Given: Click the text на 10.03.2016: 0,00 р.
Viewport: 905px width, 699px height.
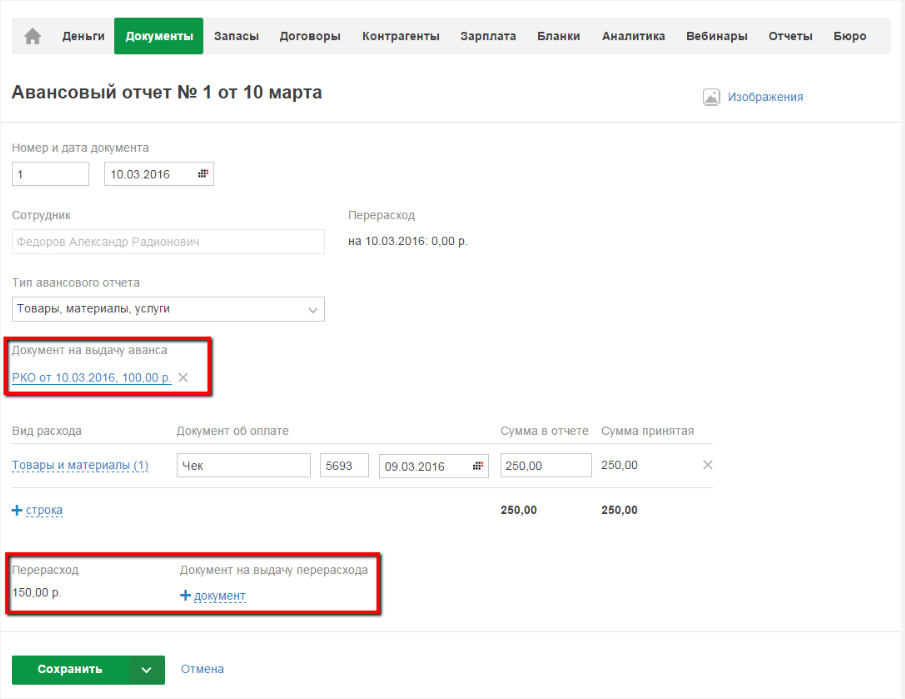Looking at the screenshot, I should [407, 241].
